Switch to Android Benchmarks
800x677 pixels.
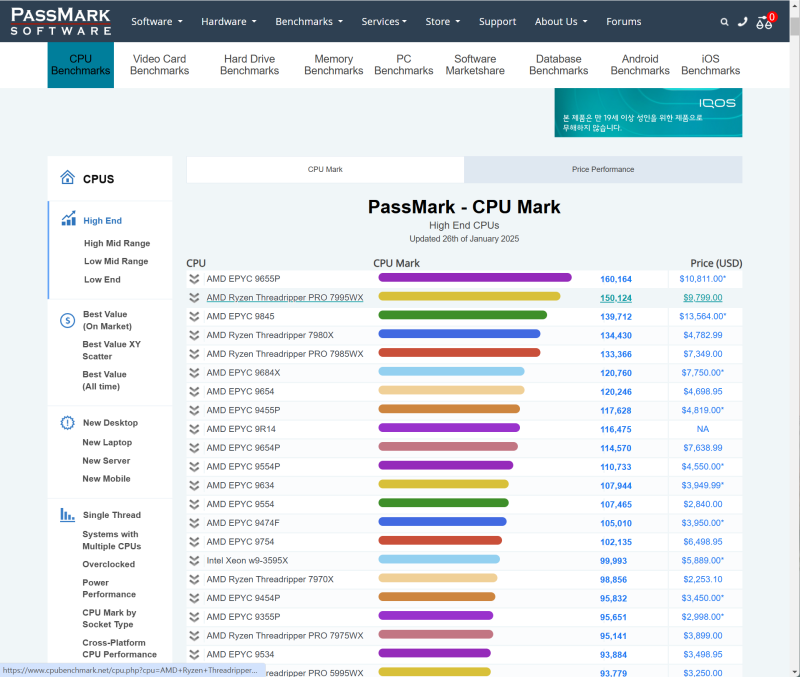coord(640,65)
